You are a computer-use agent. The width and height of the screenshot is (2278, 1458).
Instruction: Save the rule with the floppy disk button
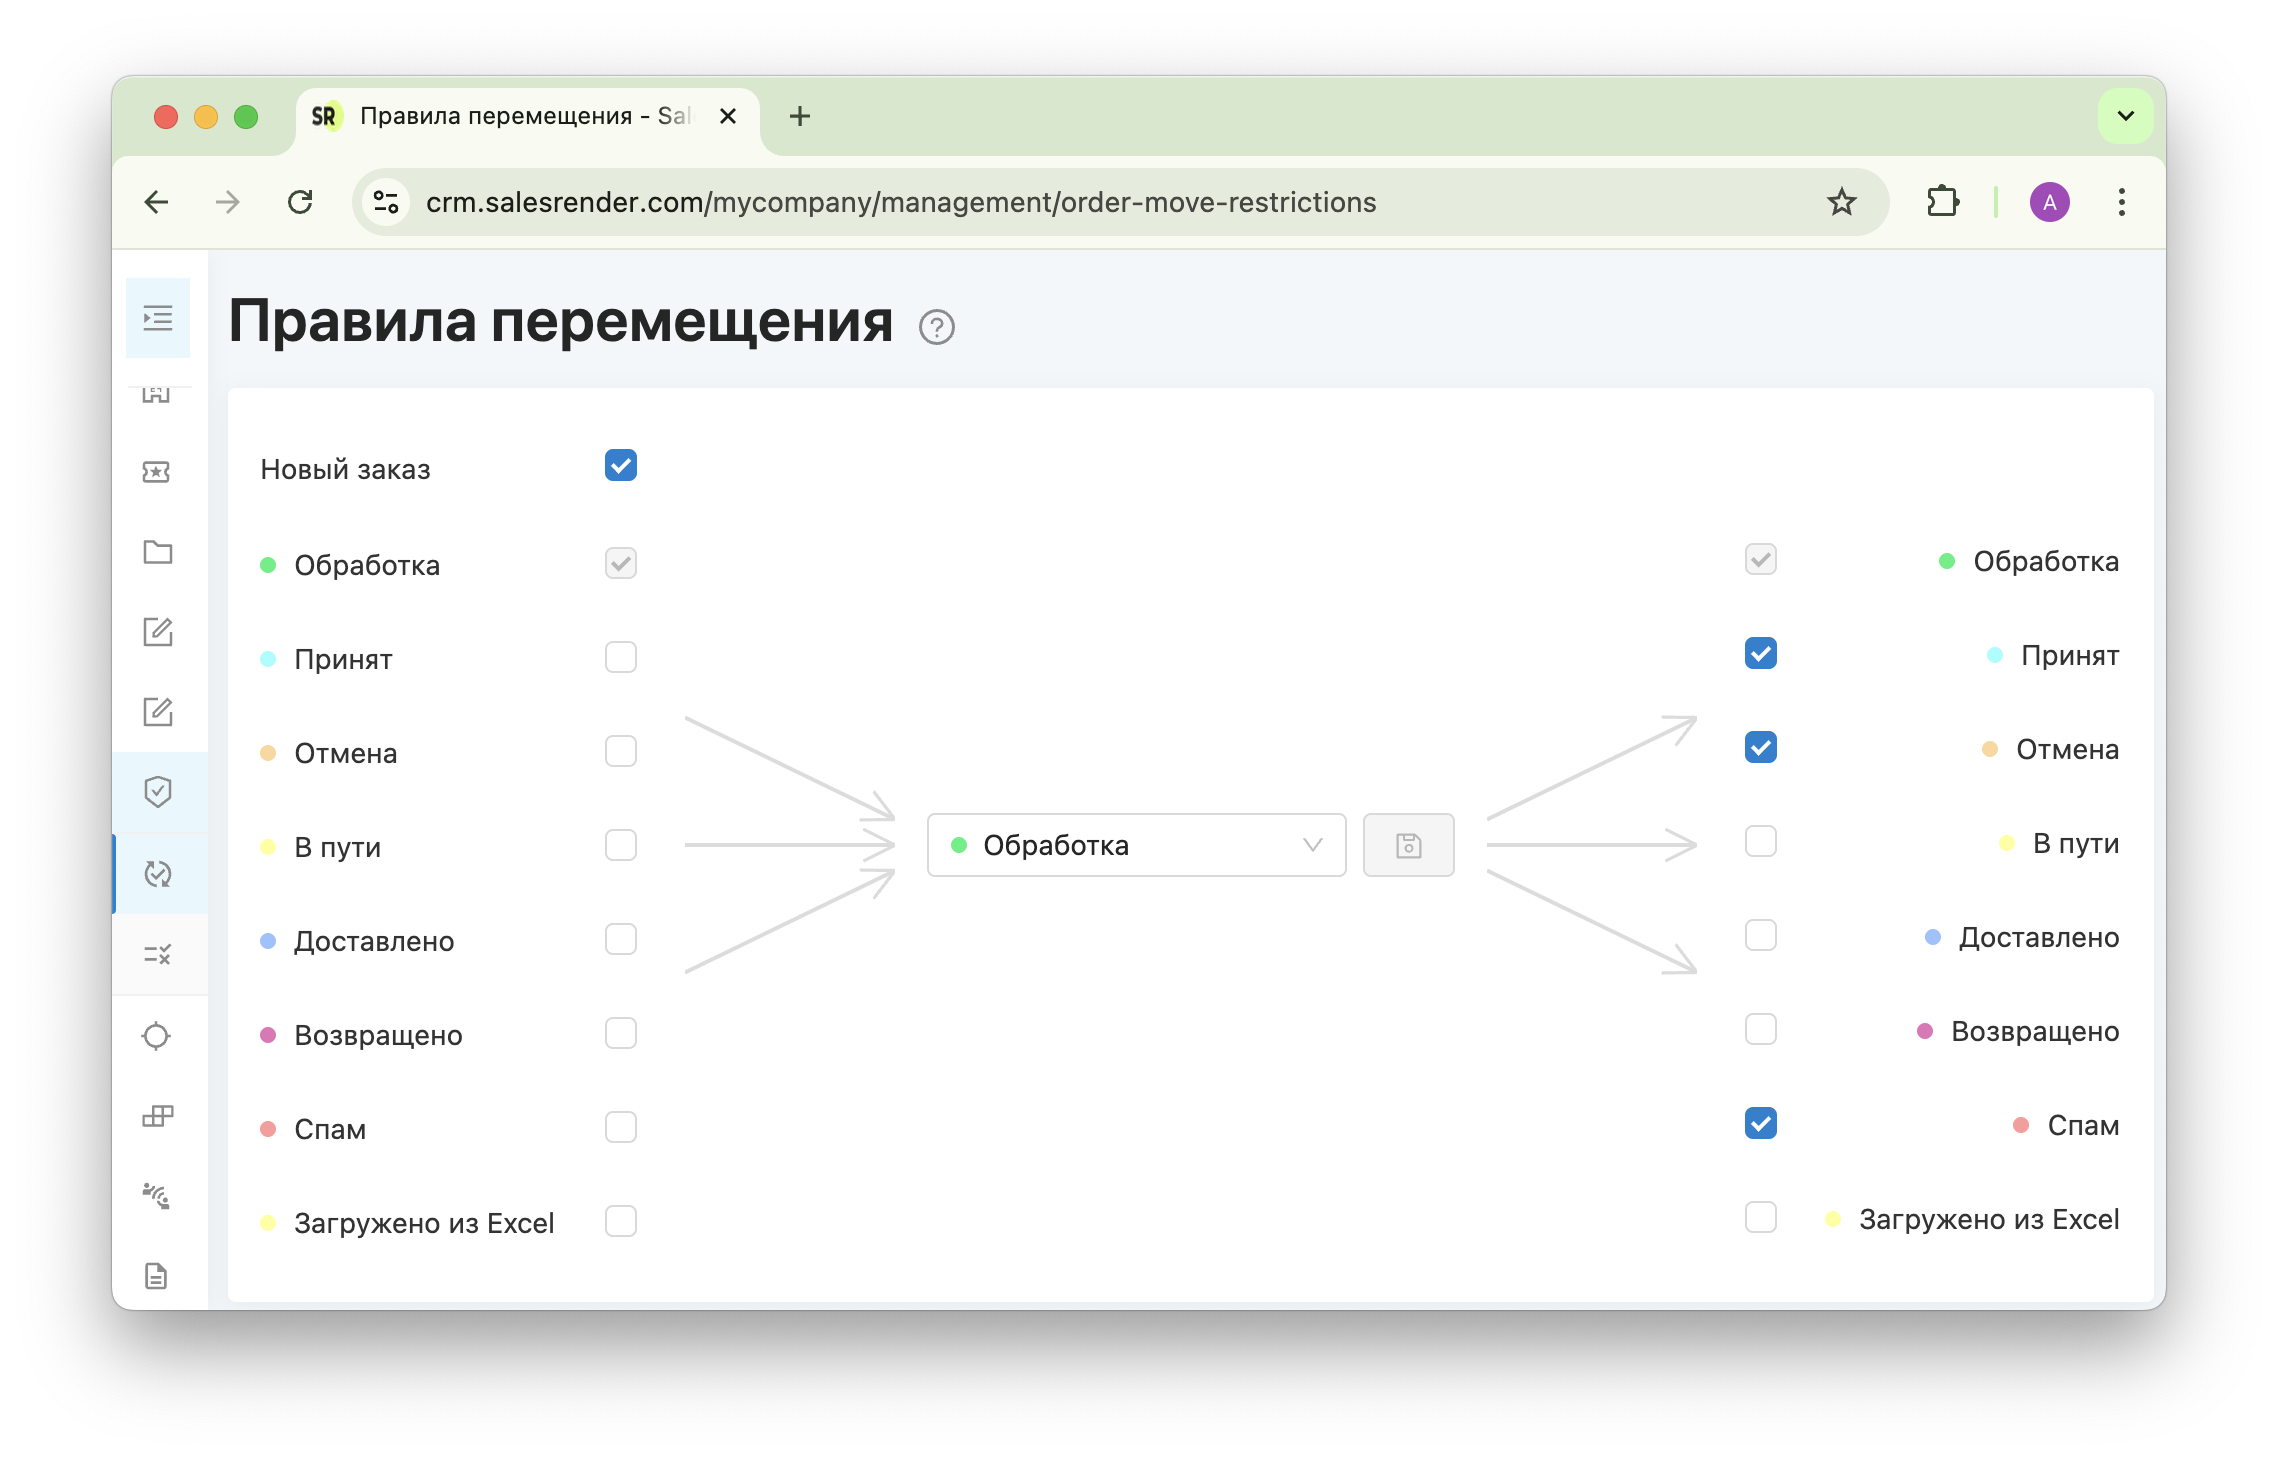[1409, 845]
